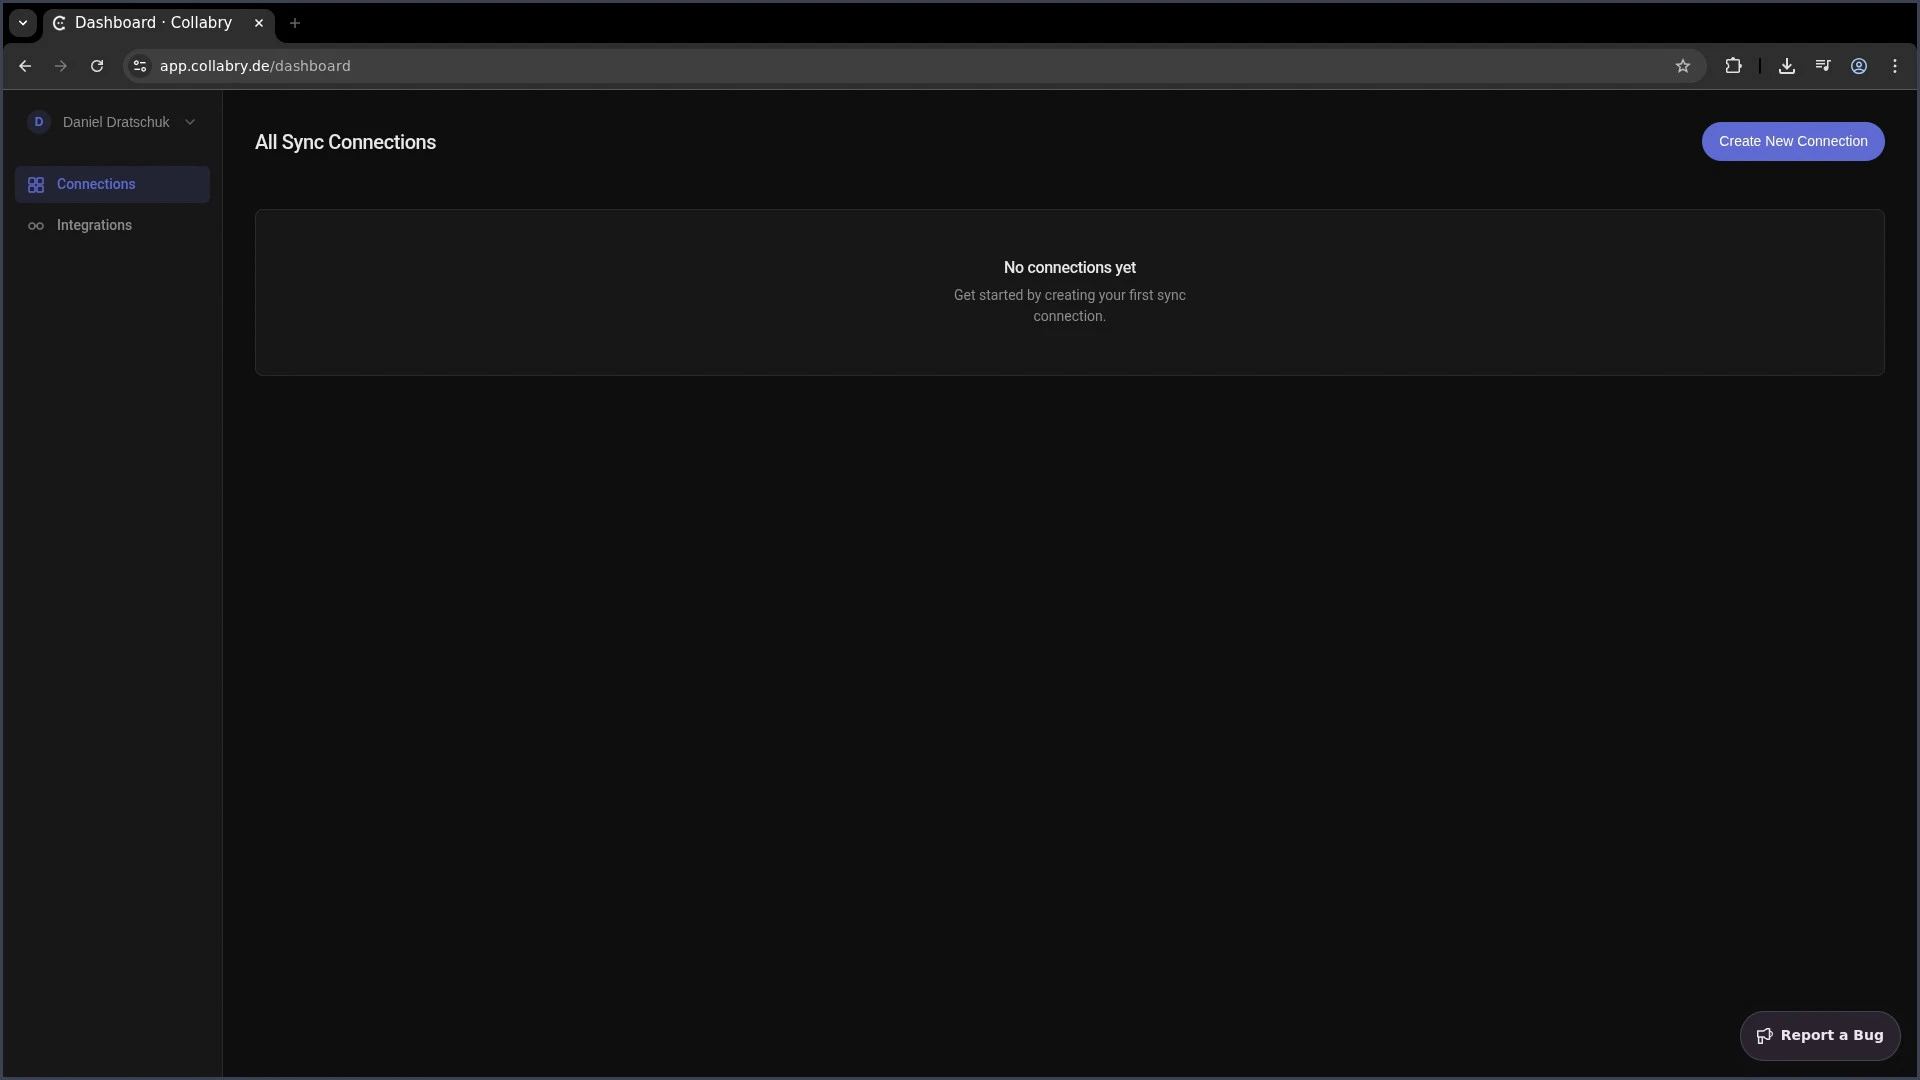1920x1080 pixels.
Task: Select the Integrations menu item
Action: click(x=94, y=226)
